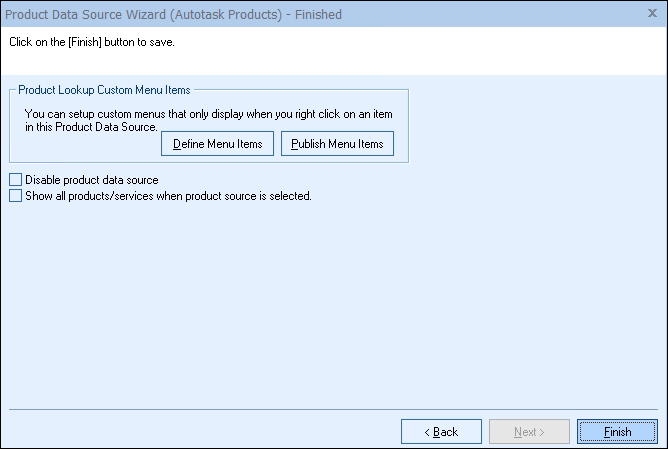
Task: Click the separator line above the navigation buttons
Action: 333,410
